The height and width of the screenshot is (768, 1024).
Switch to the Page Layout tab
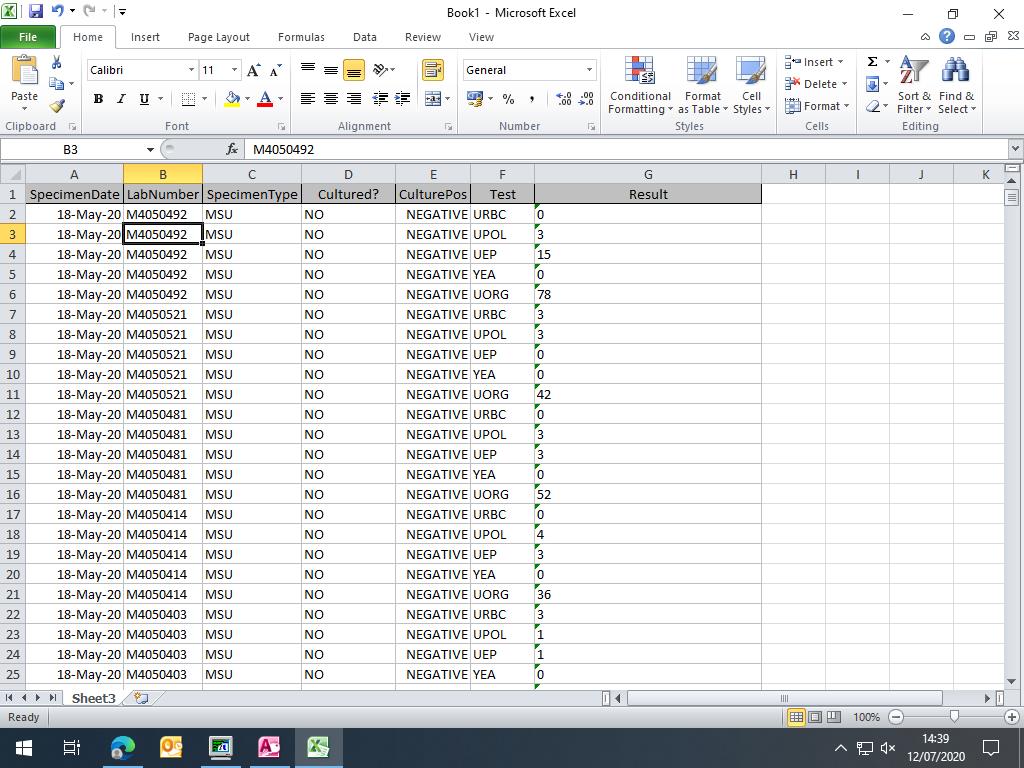tap(219, 37)
